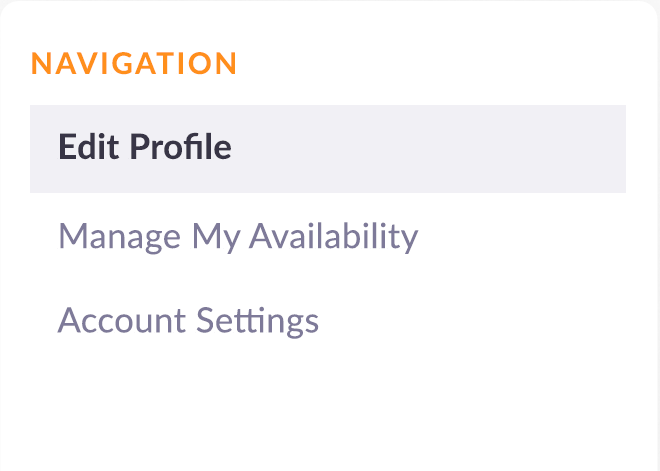Select the Edit Profile navigation item
660x471 pixels.
click(x=145, y=148)
